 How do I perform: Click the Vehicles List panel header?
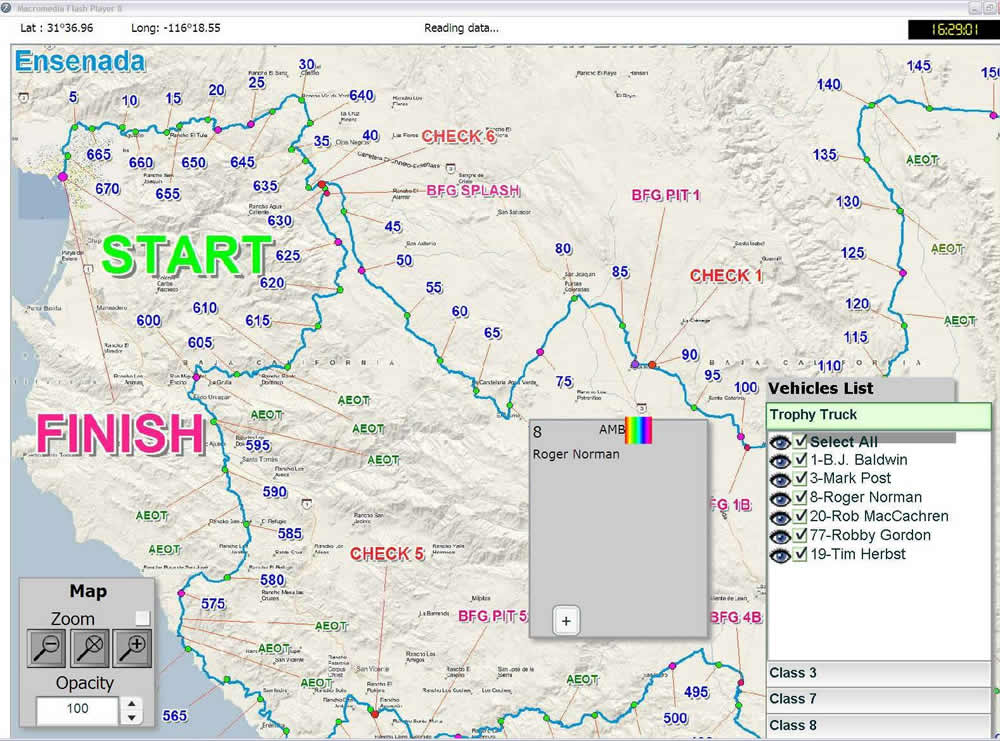[x=860, y=388]
